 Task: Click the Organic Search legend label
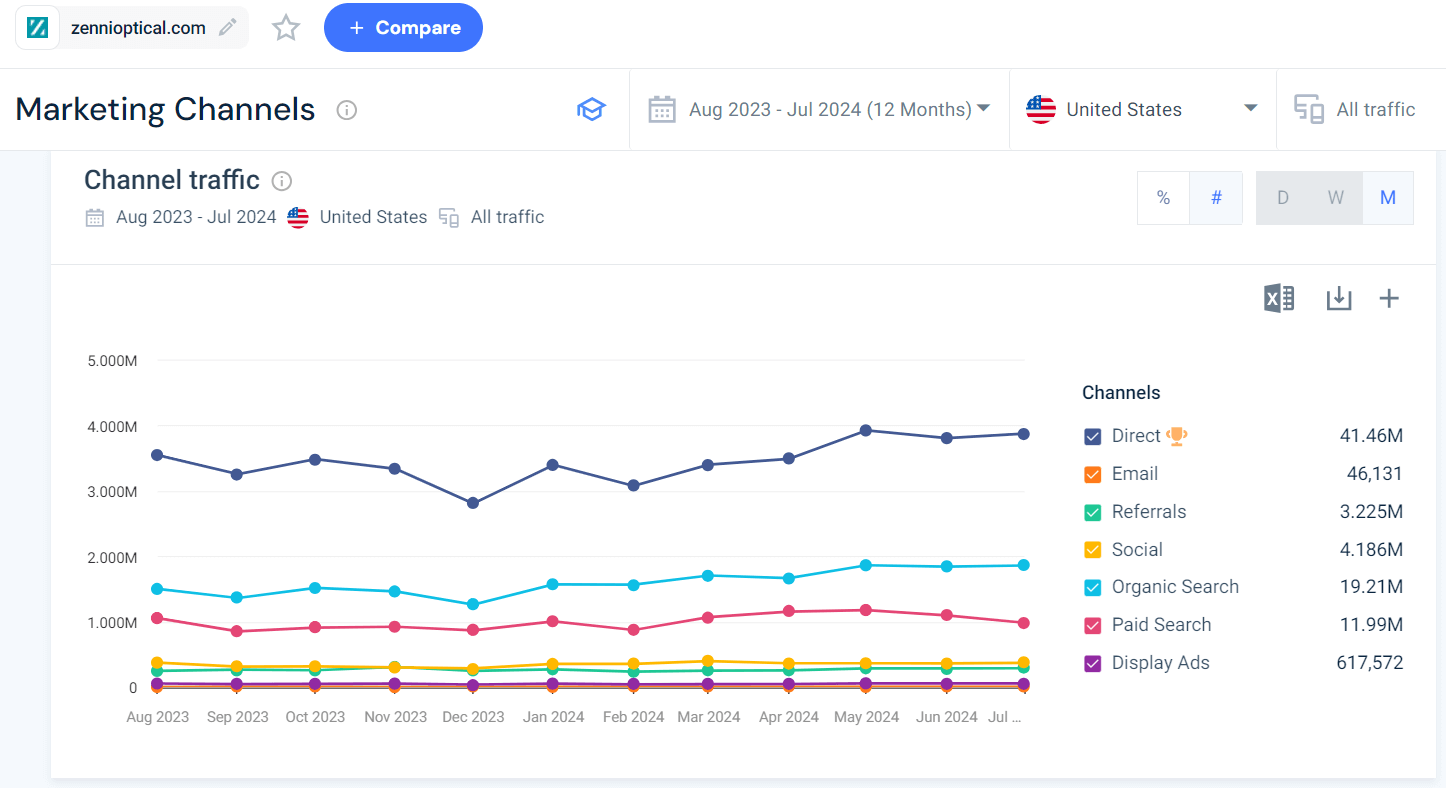click(1175, 587)
